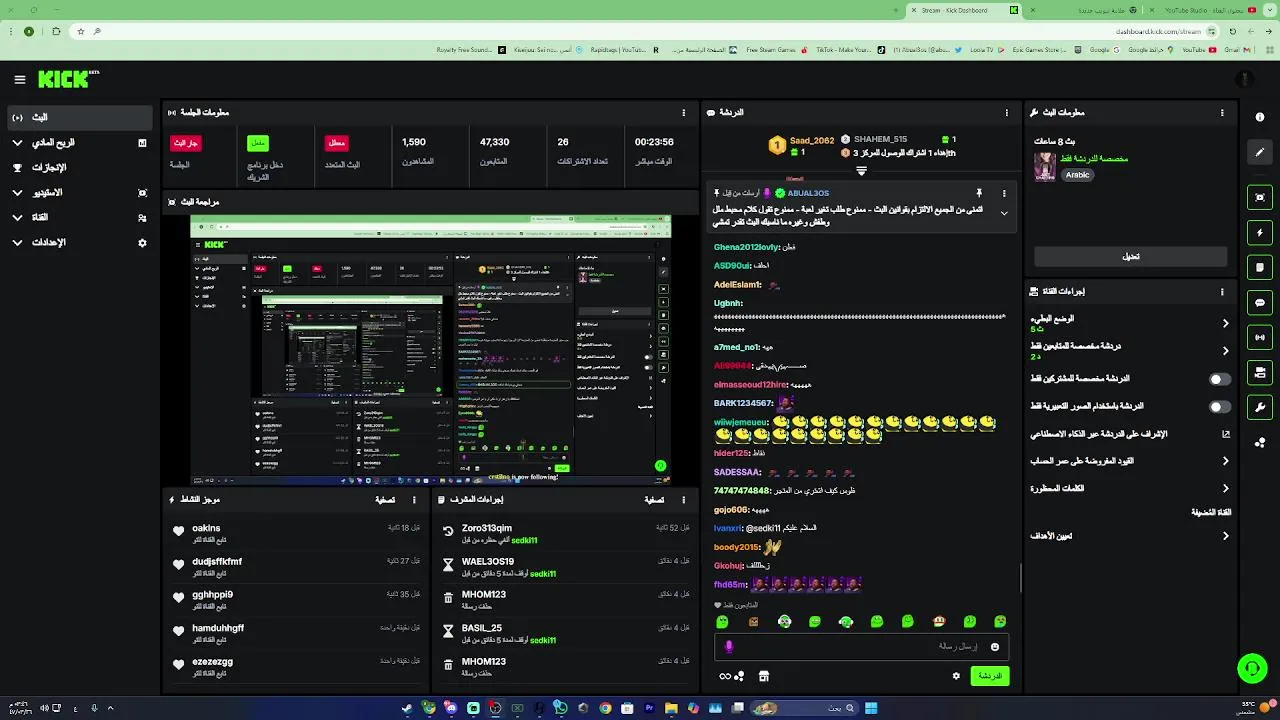Toggle chat bubble widget icon in rail
This screenshot has width=1280, height=720.
(1260, 303)
